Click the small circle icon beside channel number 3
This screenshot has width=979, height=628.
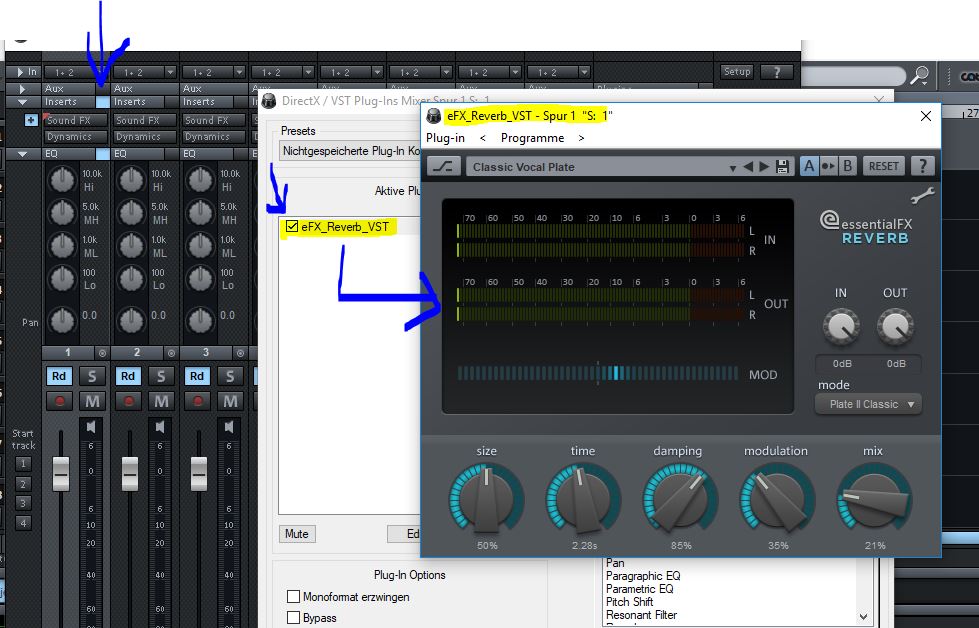tap(240, 353)
